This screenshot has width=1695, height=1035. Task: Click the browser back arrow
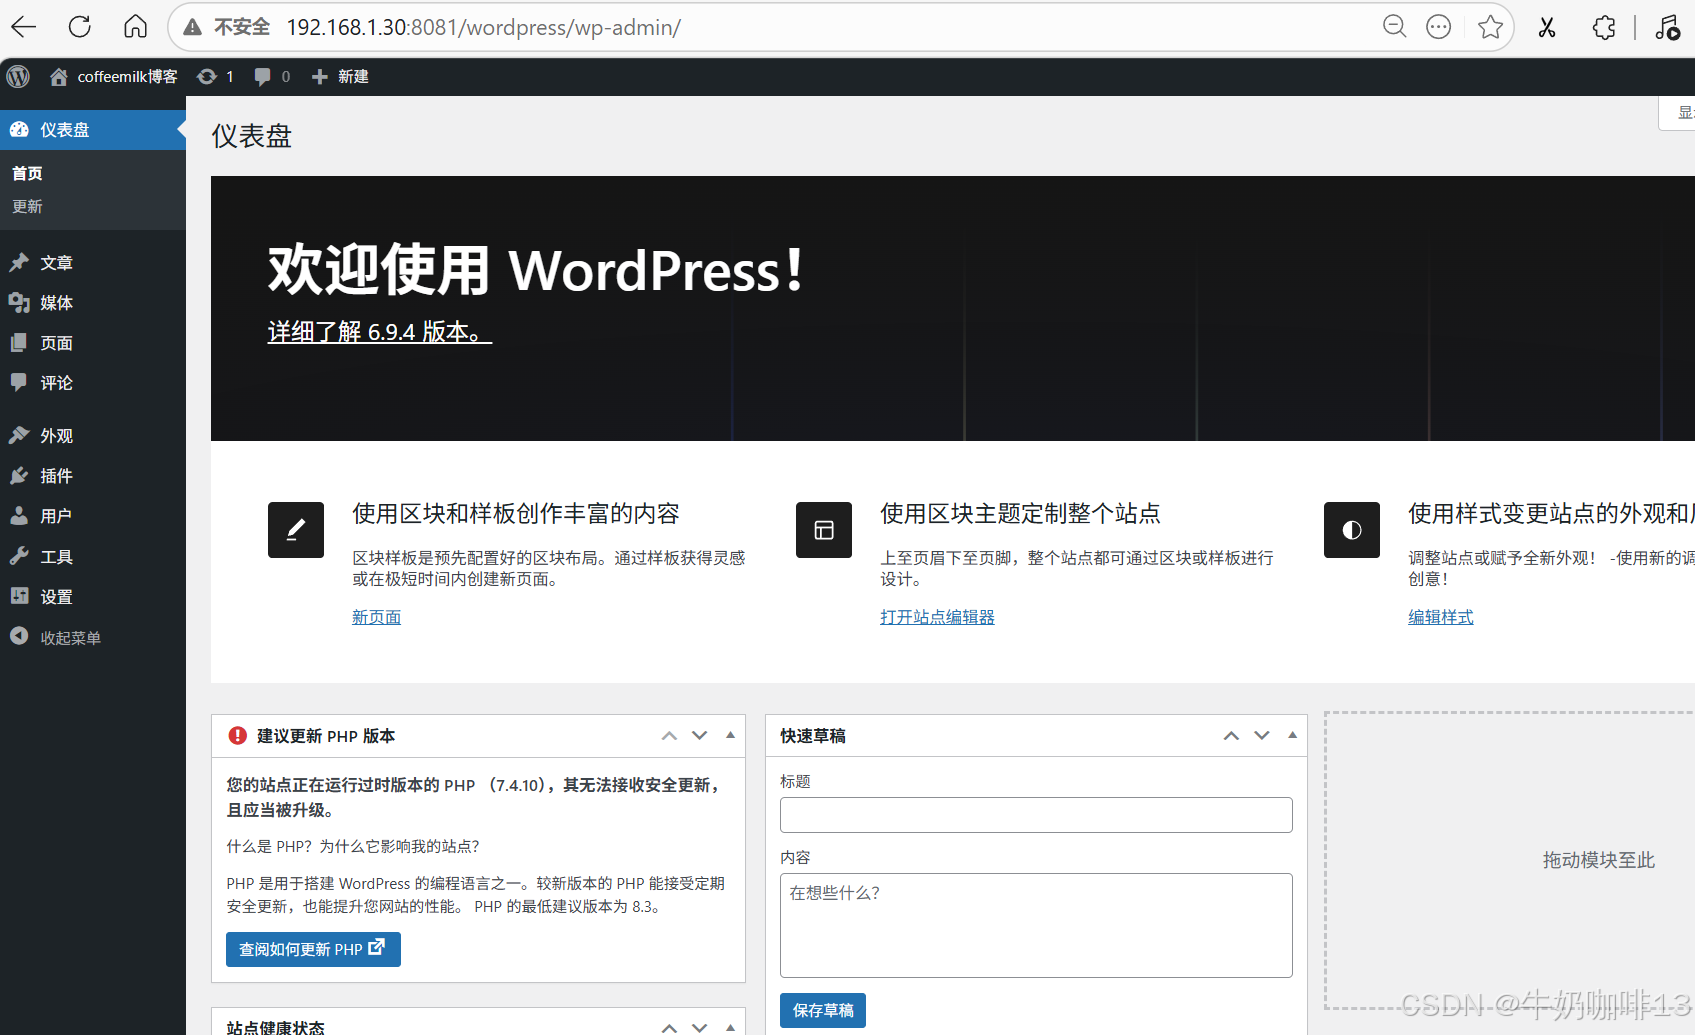pyautogui.click(x=24, y=27)
